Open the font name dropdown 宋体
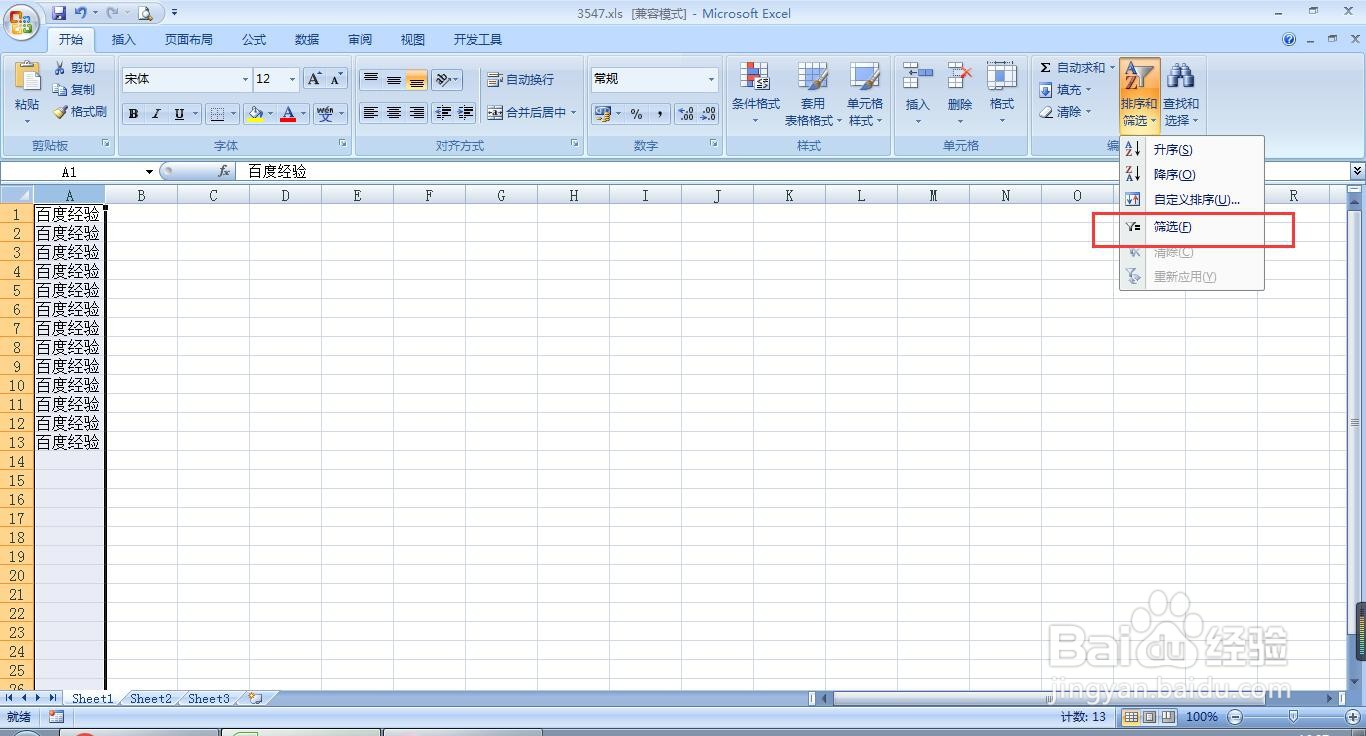1366x736 pixels. (245, 79)
